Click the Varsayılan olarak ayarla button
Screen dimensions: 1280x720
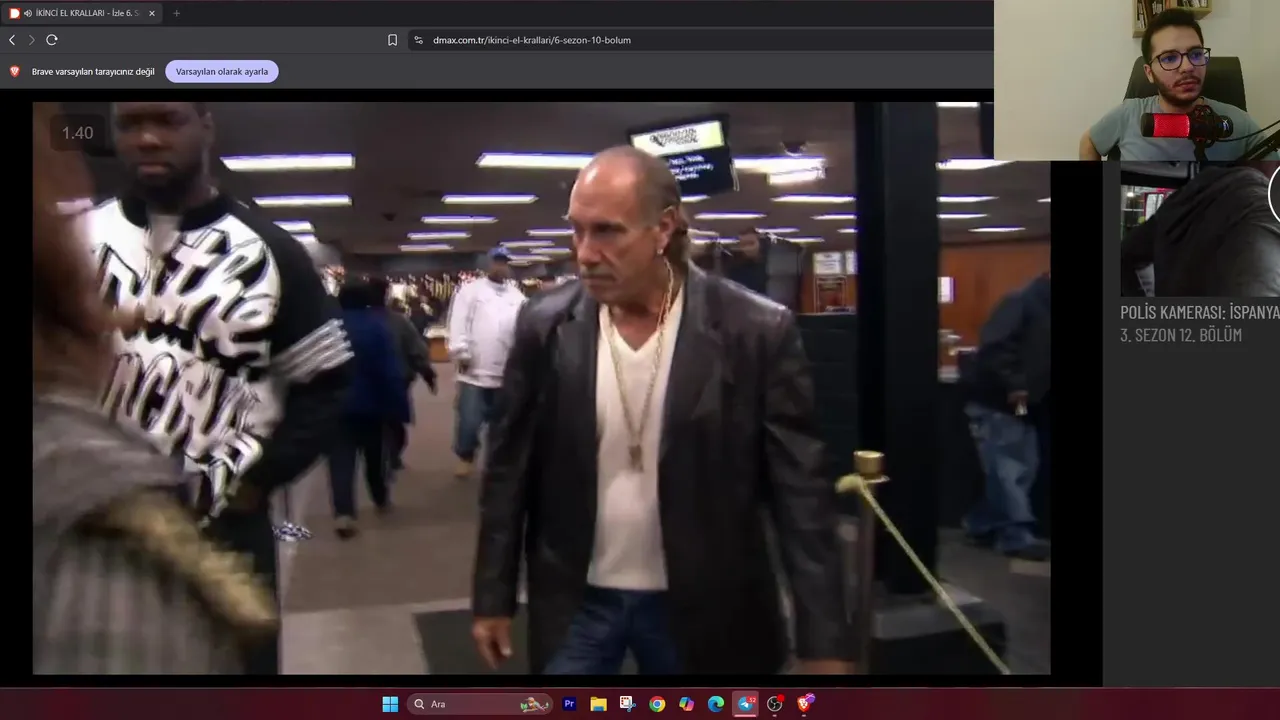(222, 71)
